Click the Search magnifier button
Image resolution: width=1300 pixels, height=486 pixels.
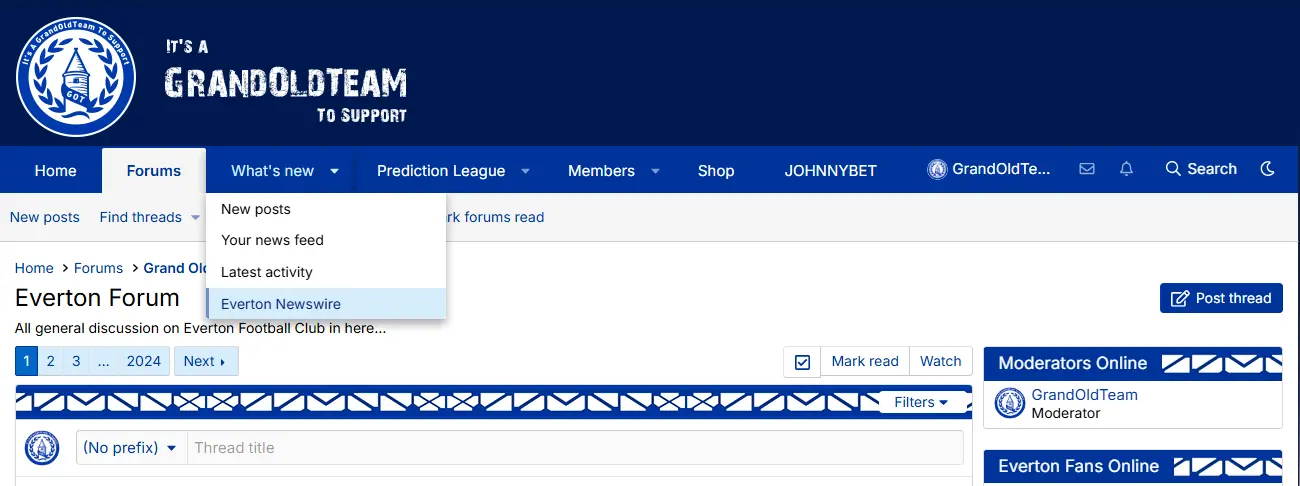click(1201, 169)
